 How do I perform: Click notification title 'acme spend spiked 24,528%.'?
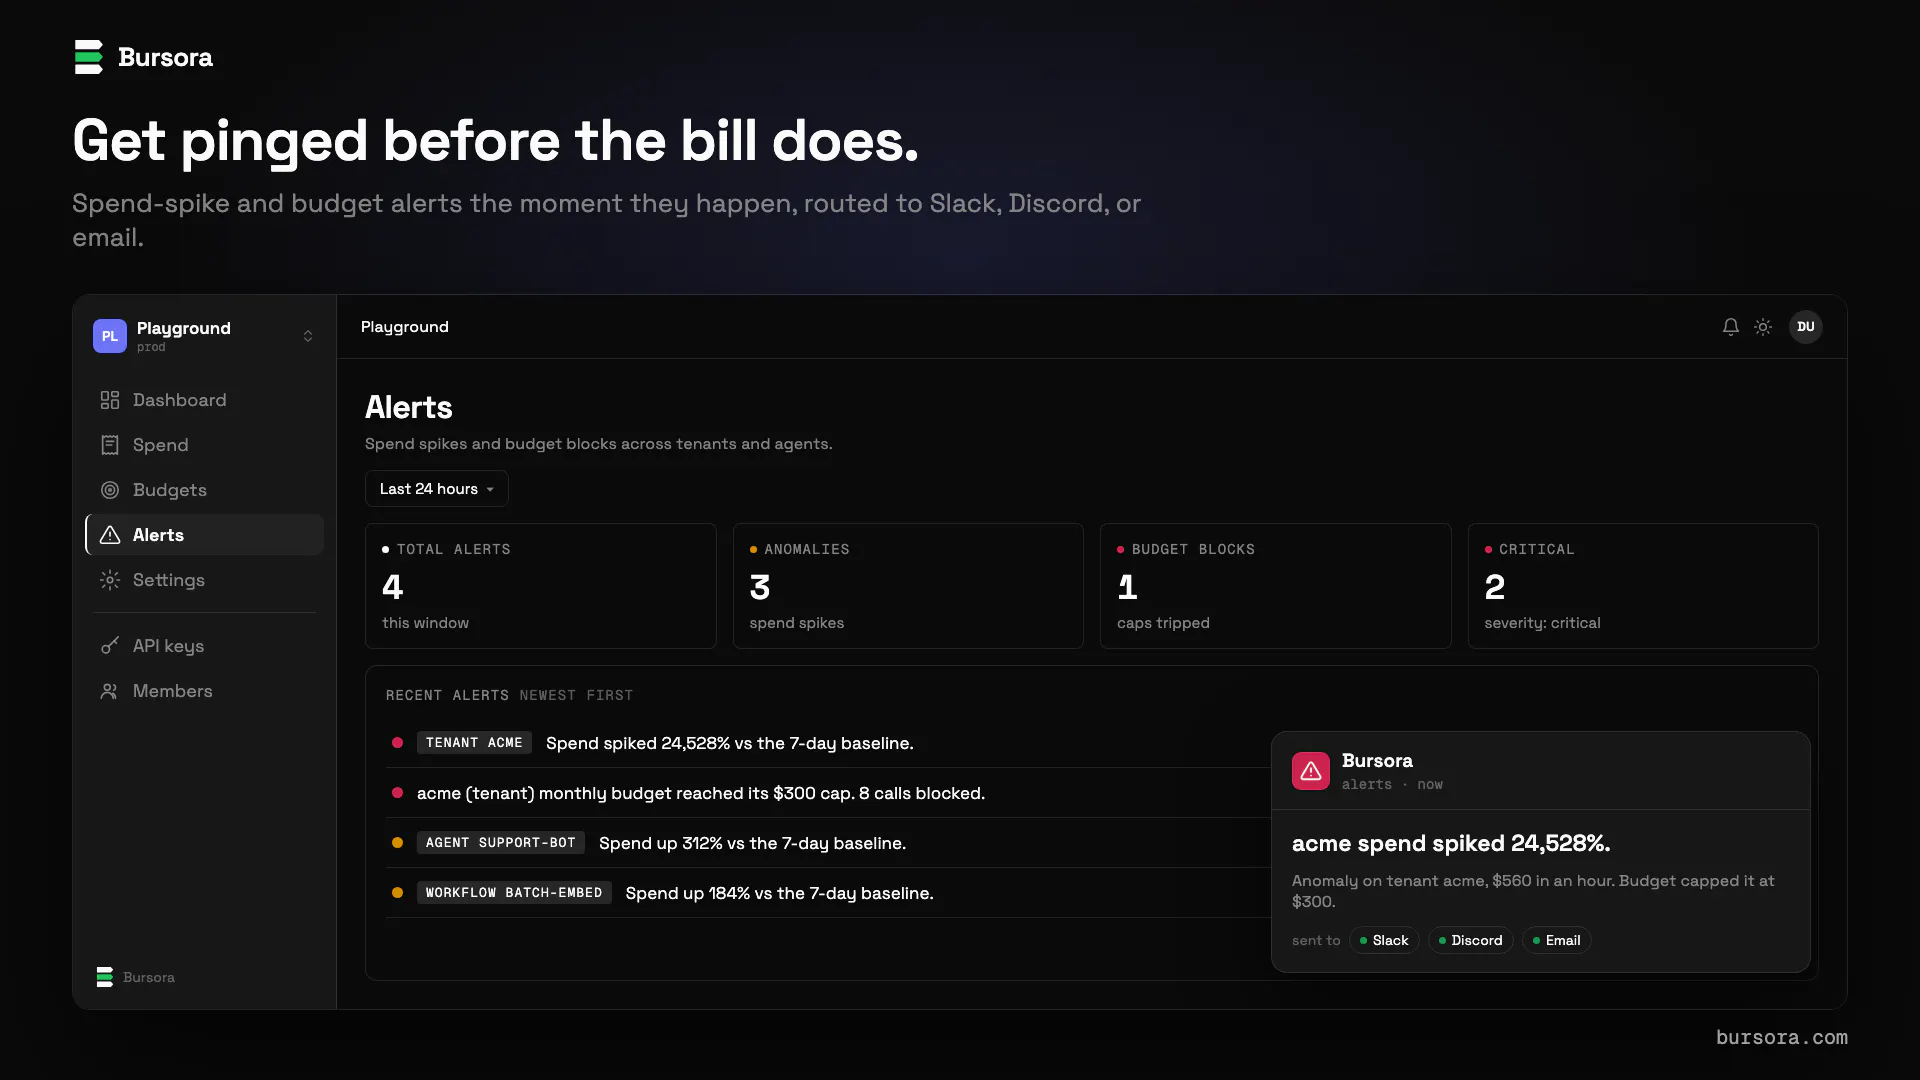pyautogui.click(x=1451, y=843)
